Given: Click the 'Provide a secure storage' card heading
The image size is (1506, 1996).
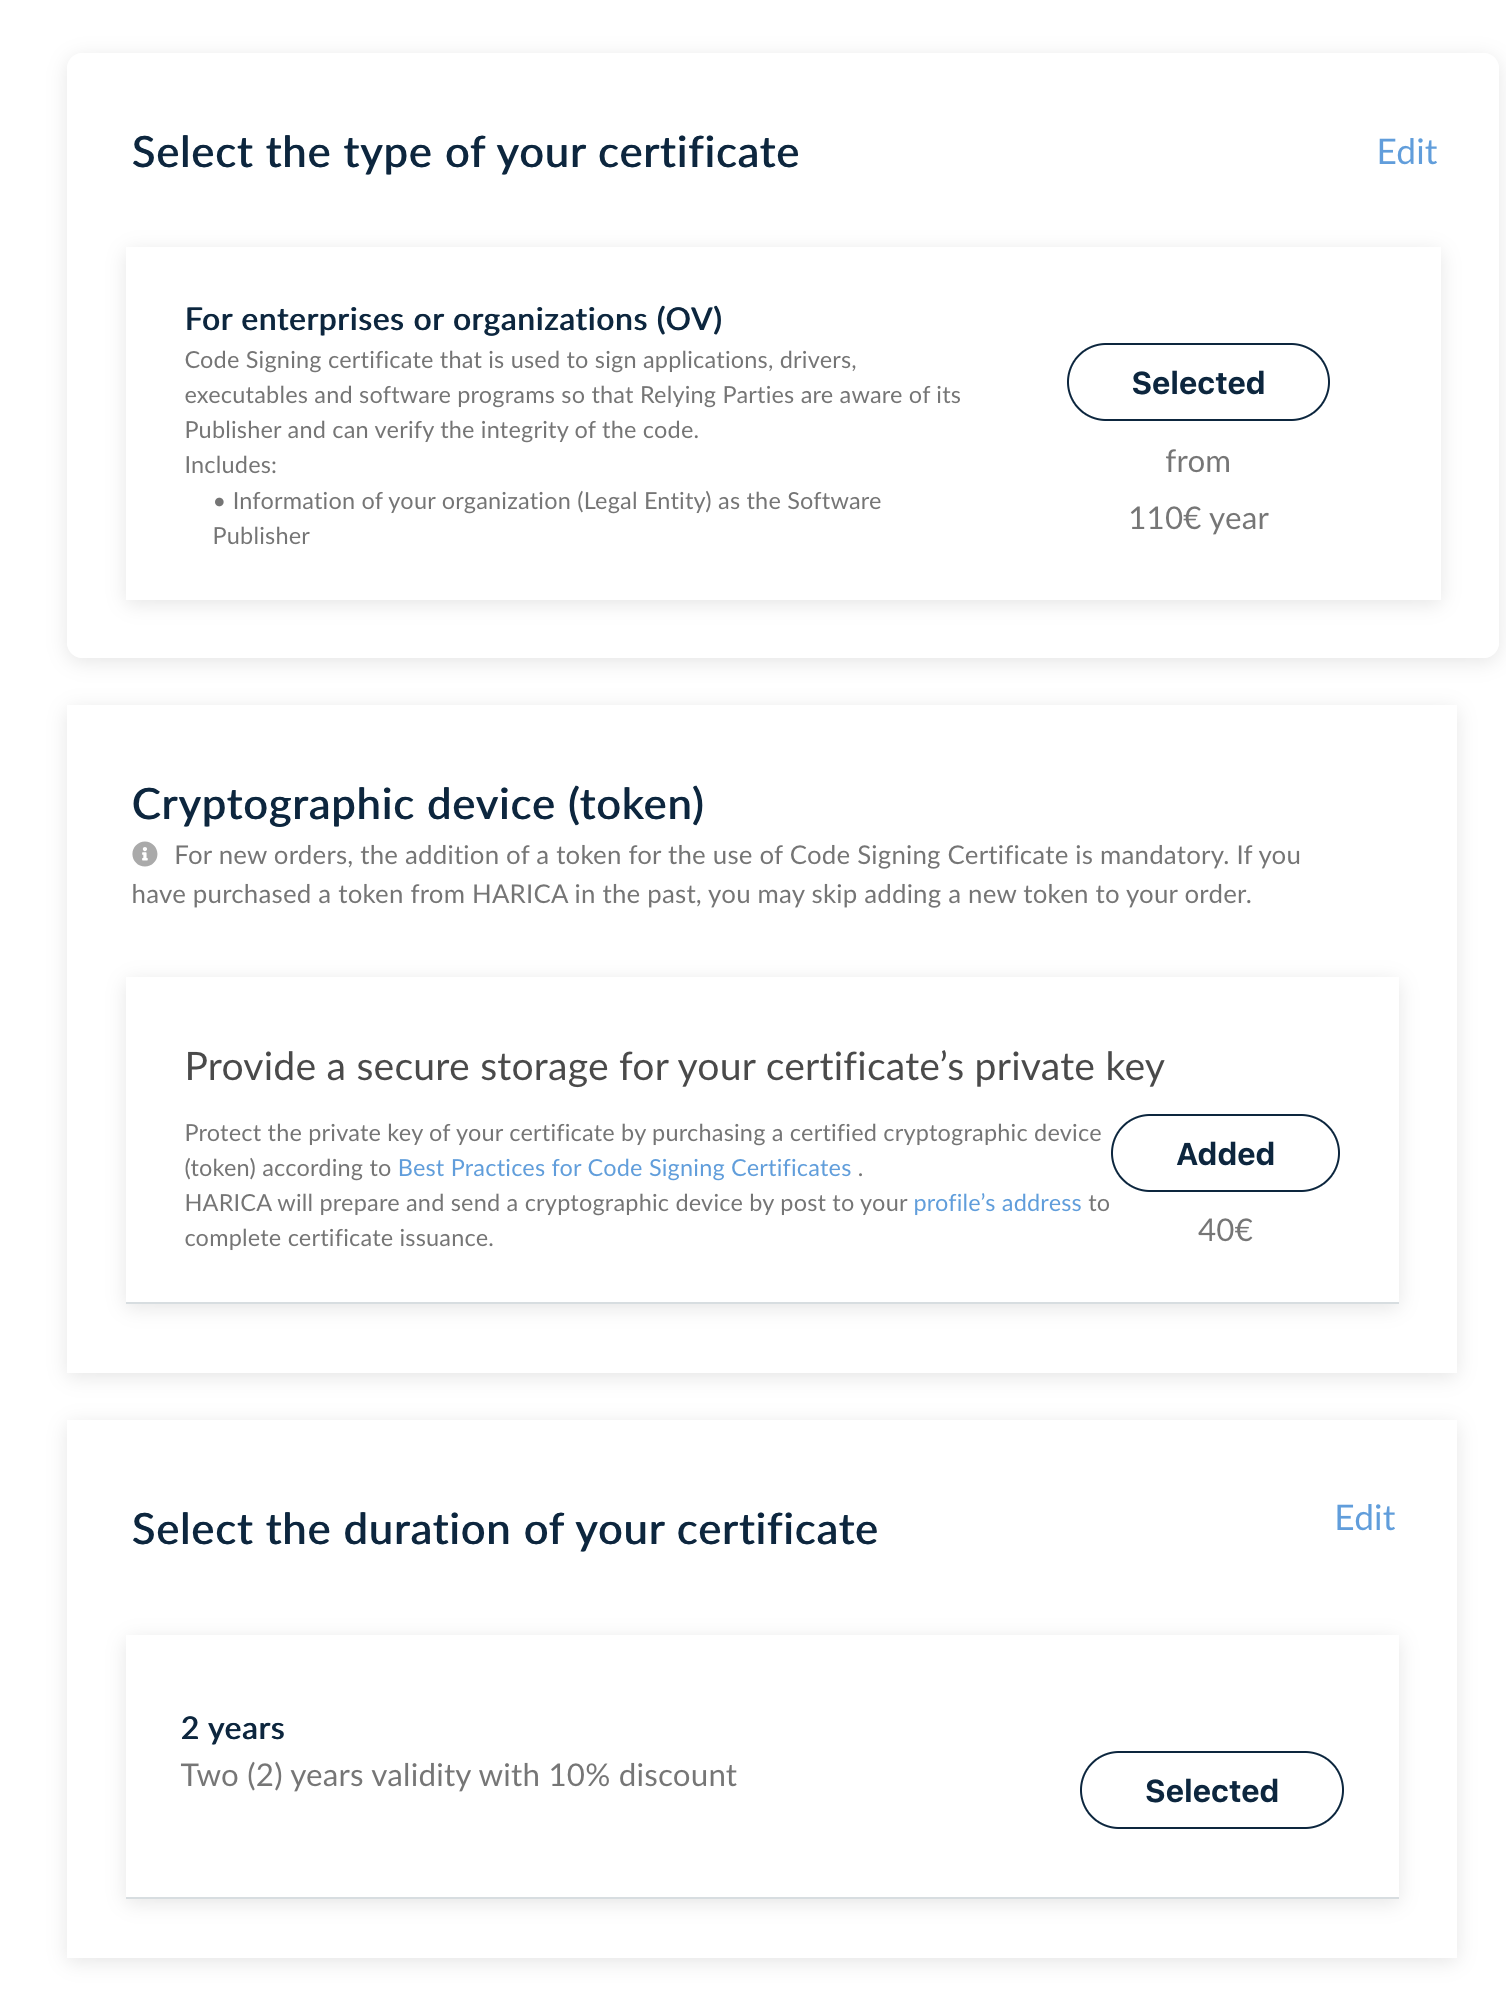Looking at the screenshot, I should [674, 1067].
